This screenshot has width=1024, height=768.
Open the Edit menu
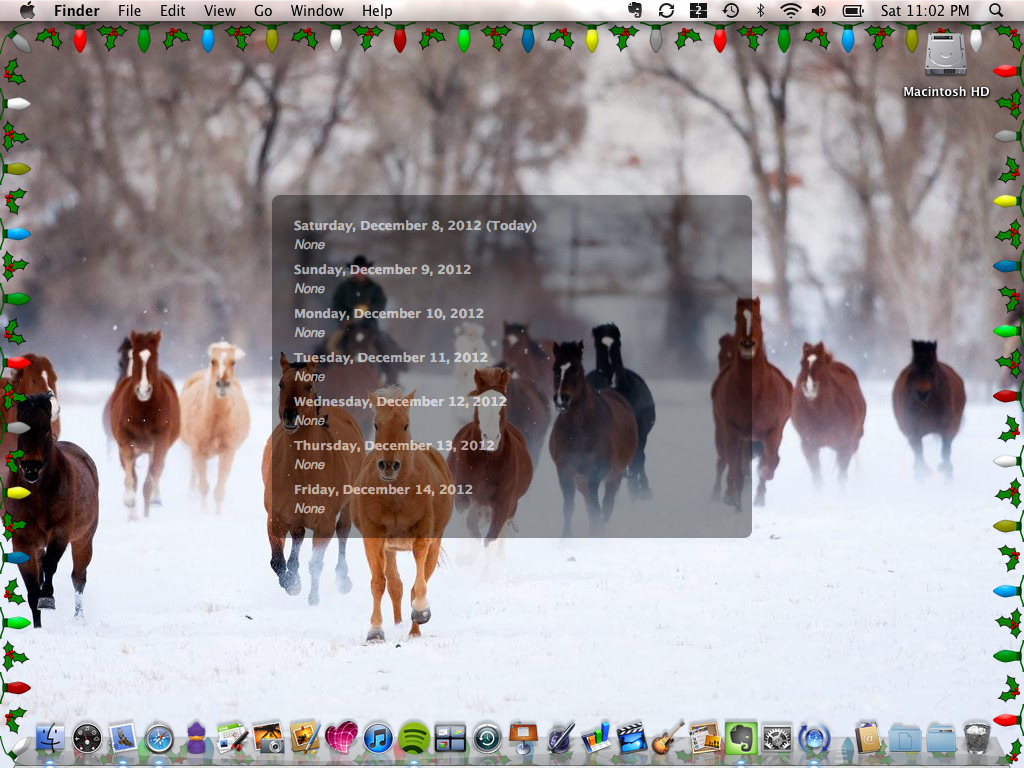172,10
